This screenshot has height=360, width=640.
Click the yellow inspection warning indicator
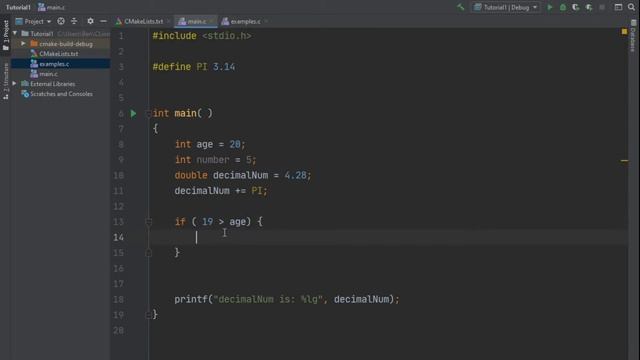(624, 31)
